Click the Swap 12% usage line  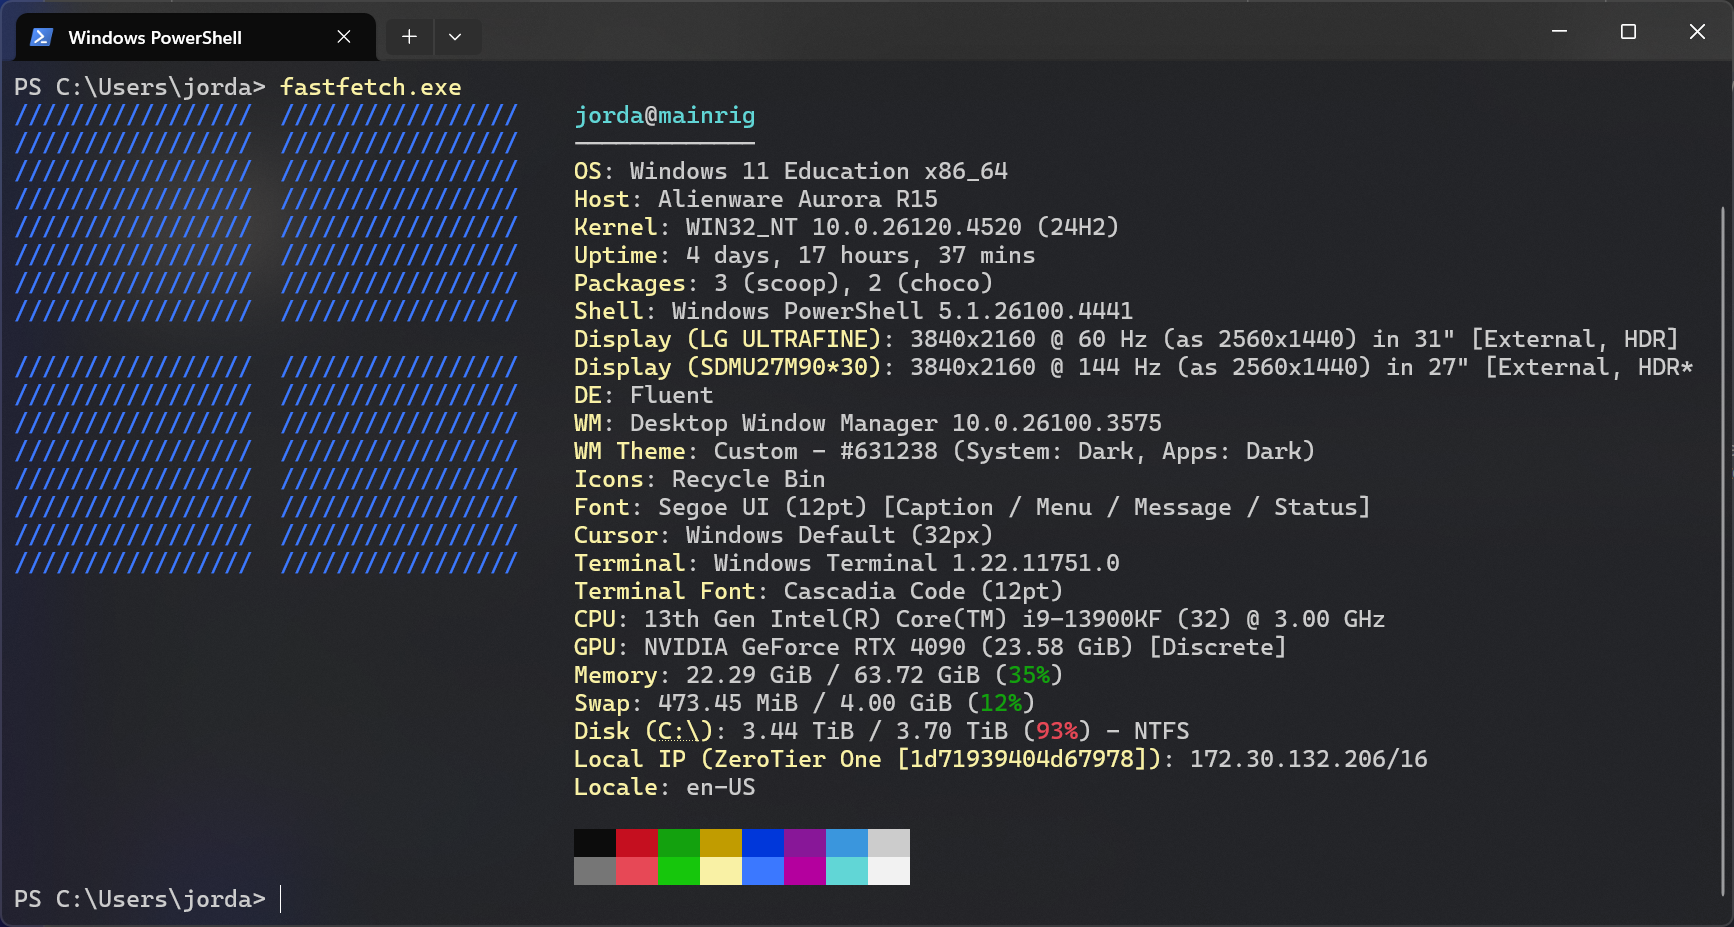805,703
